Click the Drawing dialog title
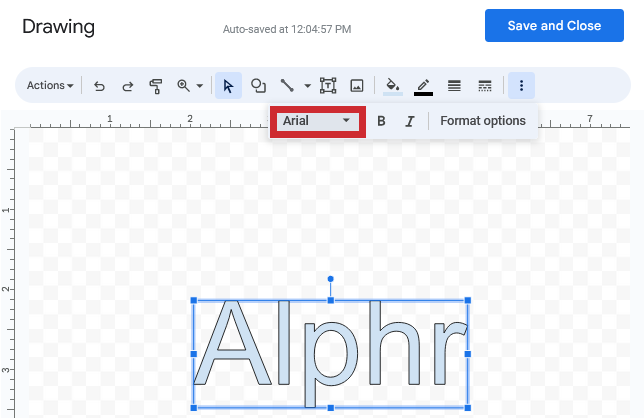Screen dimensions: 644x418 click(58, 27)
